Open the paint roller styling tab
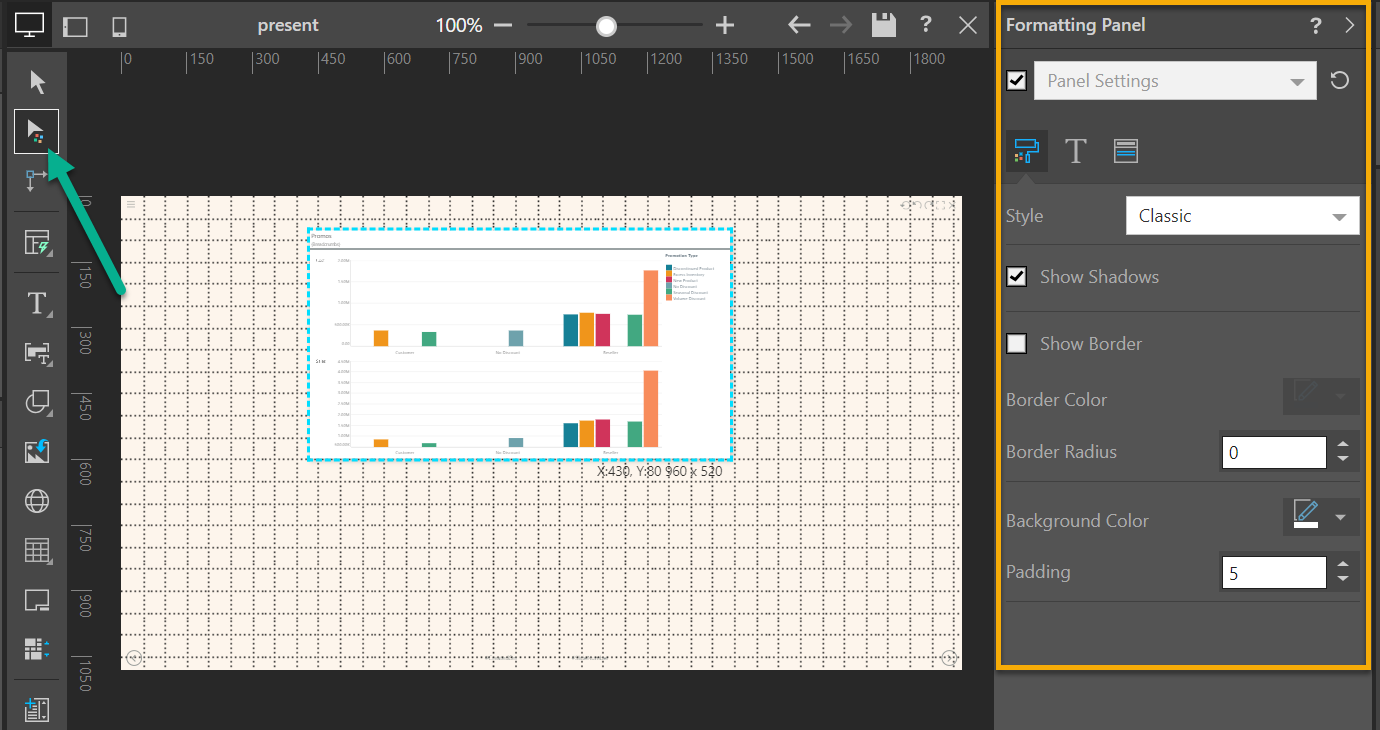 pyautogui.click(x=1026, y=151)
